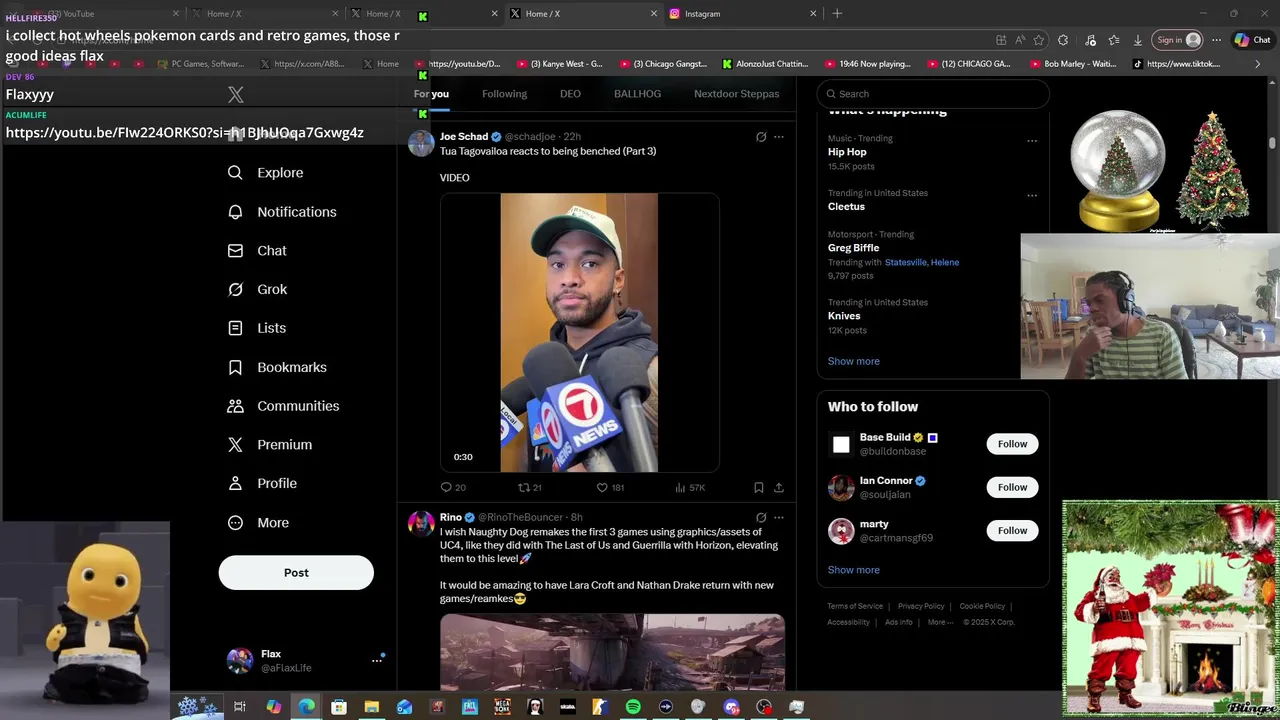The image size is (1280, 720).
Task: Open Profile in the X sidebar
Action: 262,484
